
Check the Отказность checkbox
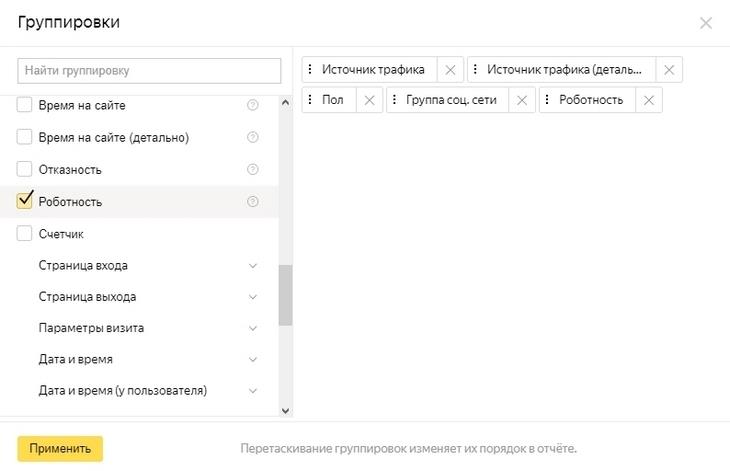[x=25, y=169]
